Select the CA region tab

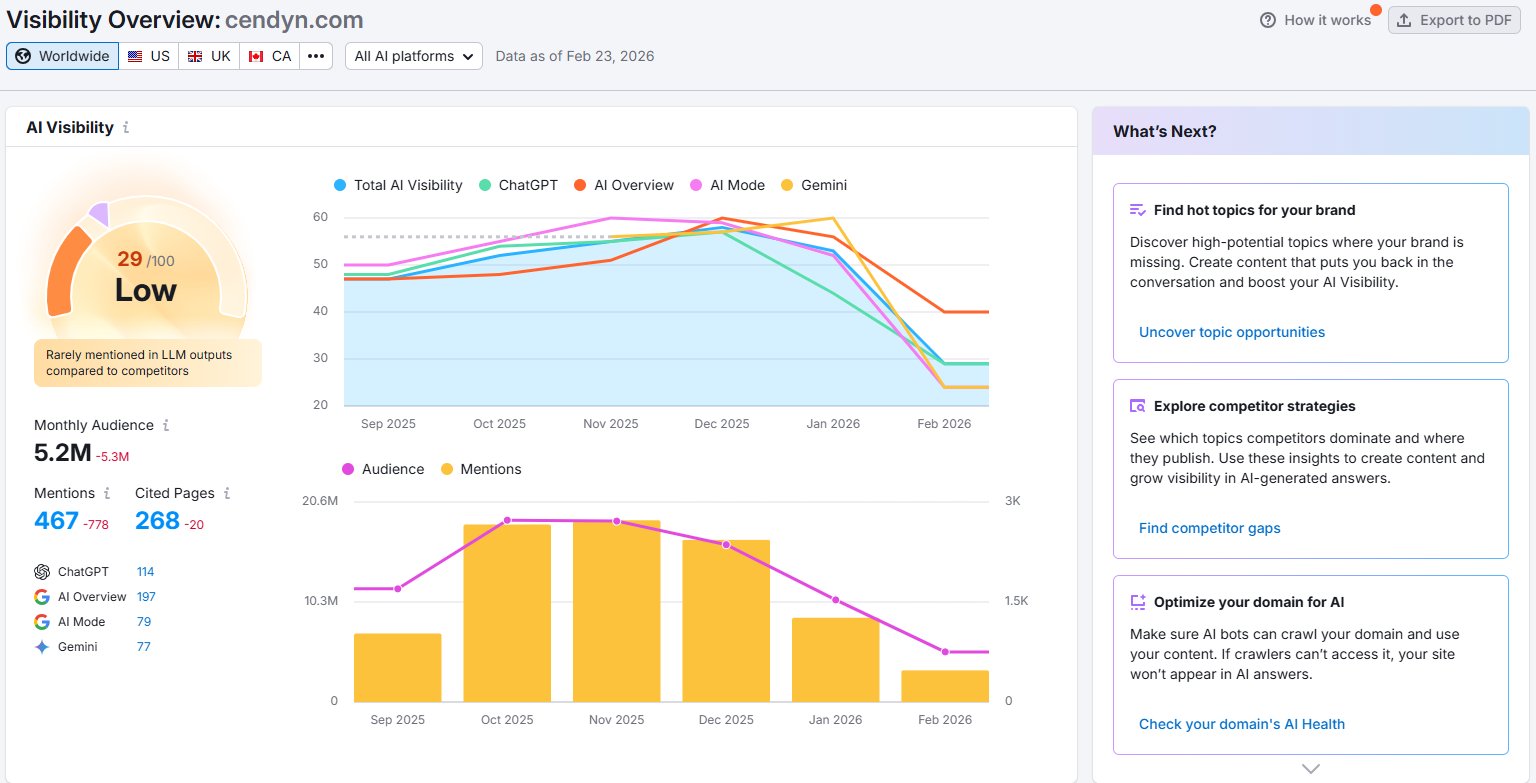[270, 56]
